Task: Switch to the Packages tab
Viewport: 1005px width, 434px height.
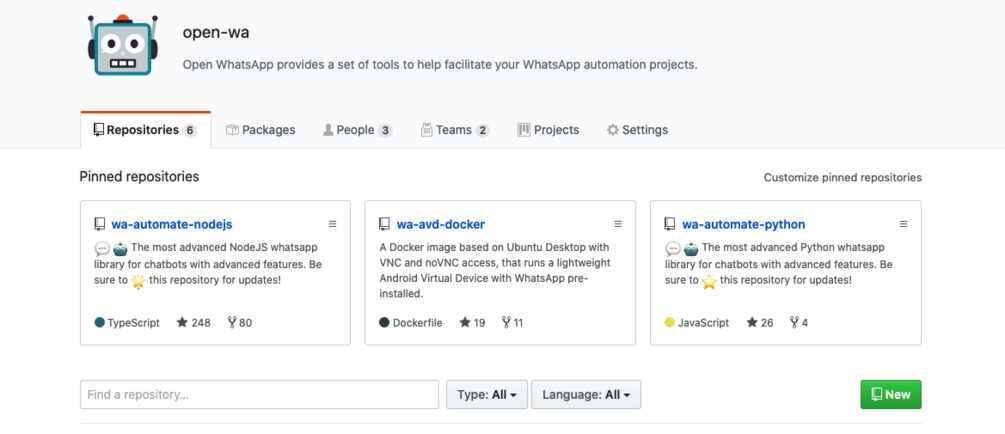Action: tap(261, 130)
